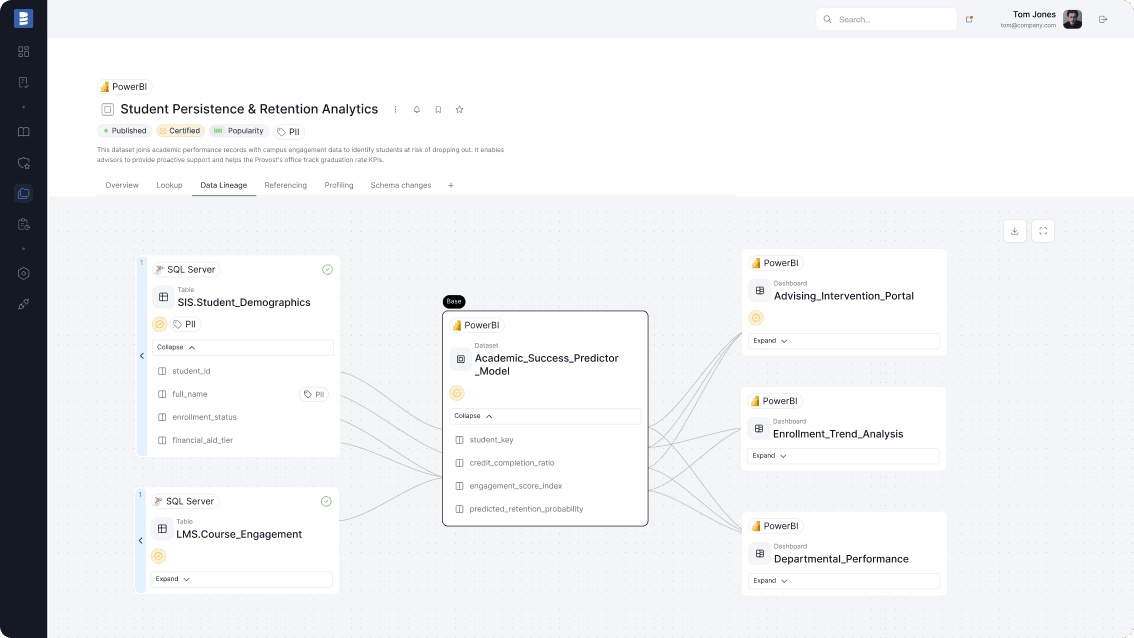Collapse the SIS.Student_Demographics left side connector
This screenshot has width=1134, height=638.
pyautogui.click(x=141, y=355)
